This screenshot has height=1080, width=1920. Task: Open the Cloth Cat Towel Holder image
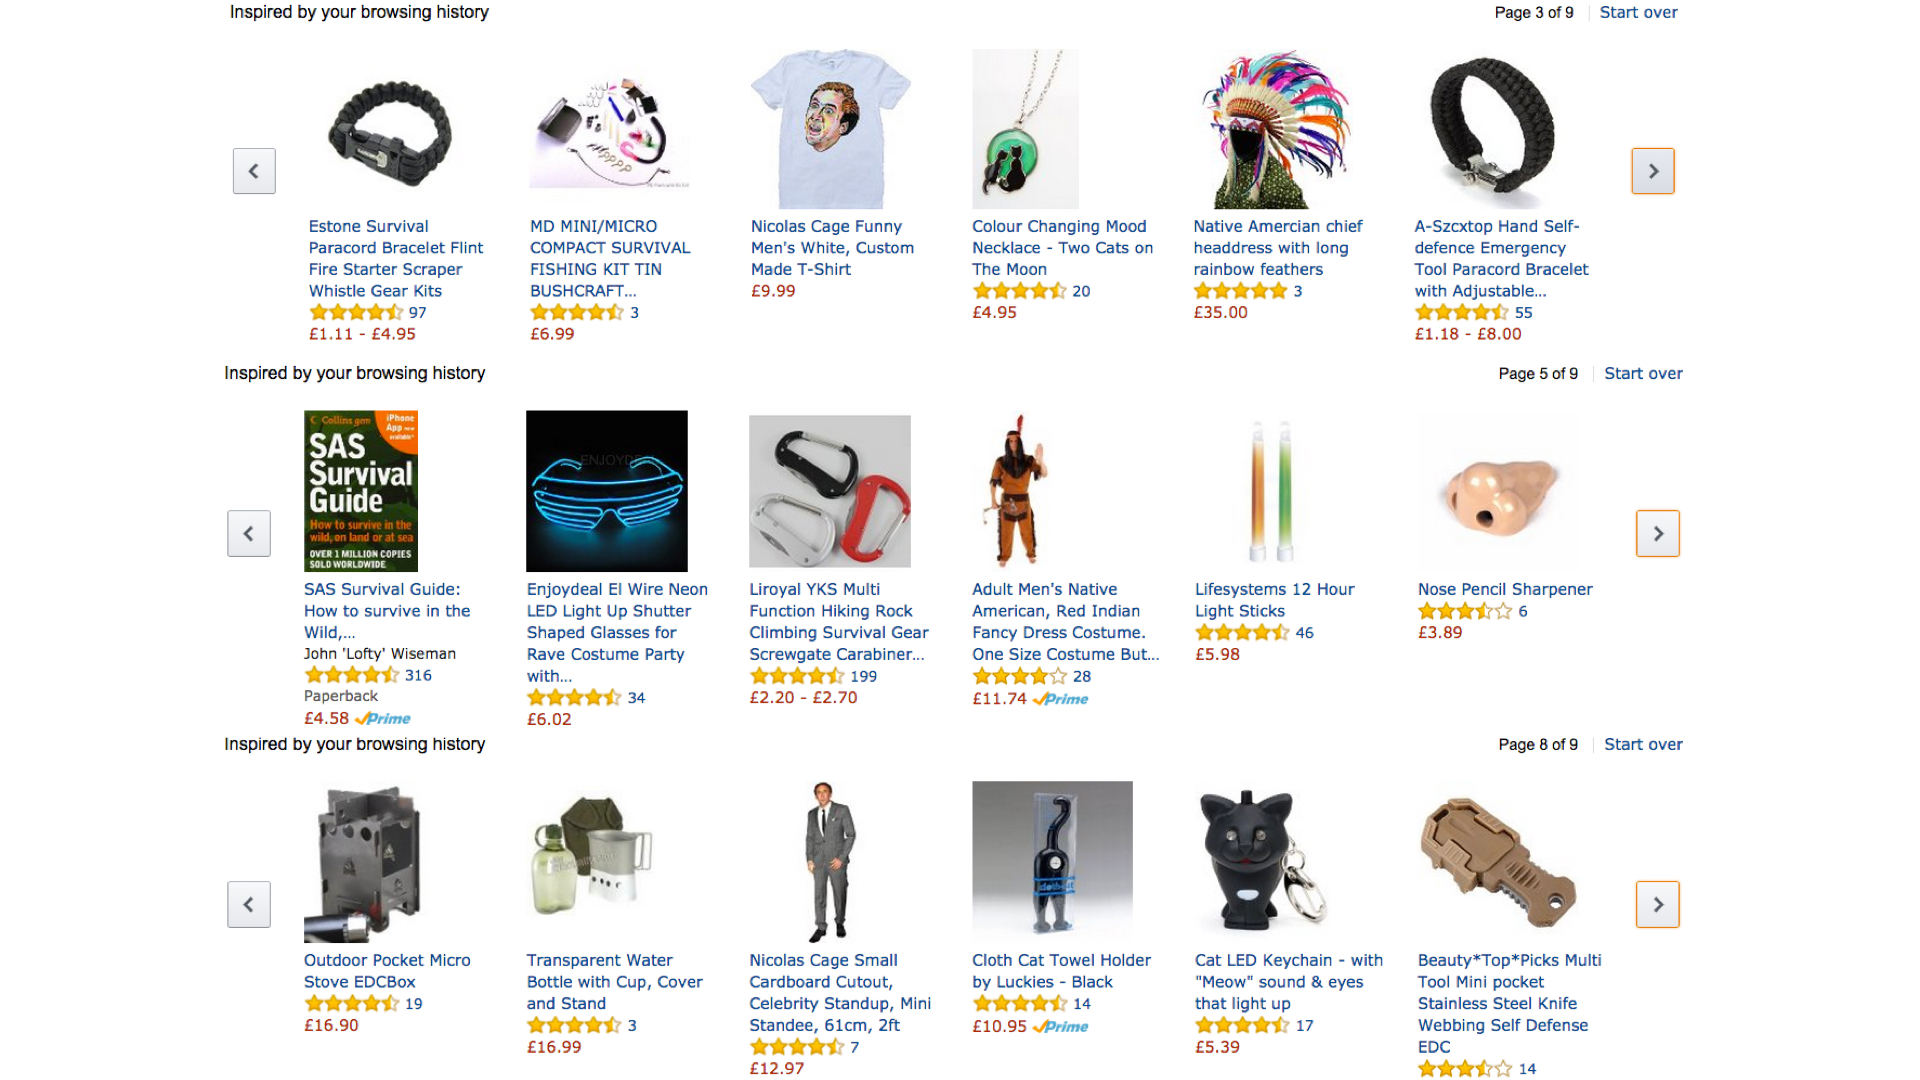click(x=1052, y=859)
